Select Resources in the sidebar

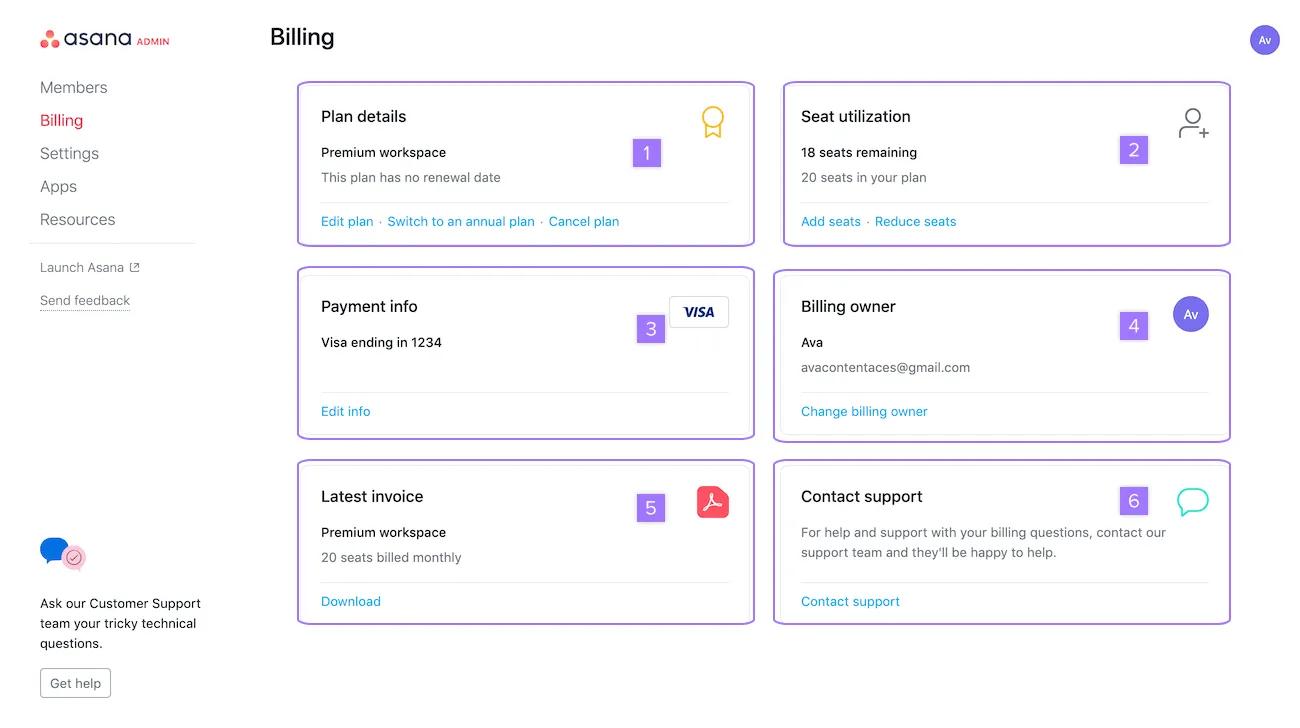[x=77, y=220]
